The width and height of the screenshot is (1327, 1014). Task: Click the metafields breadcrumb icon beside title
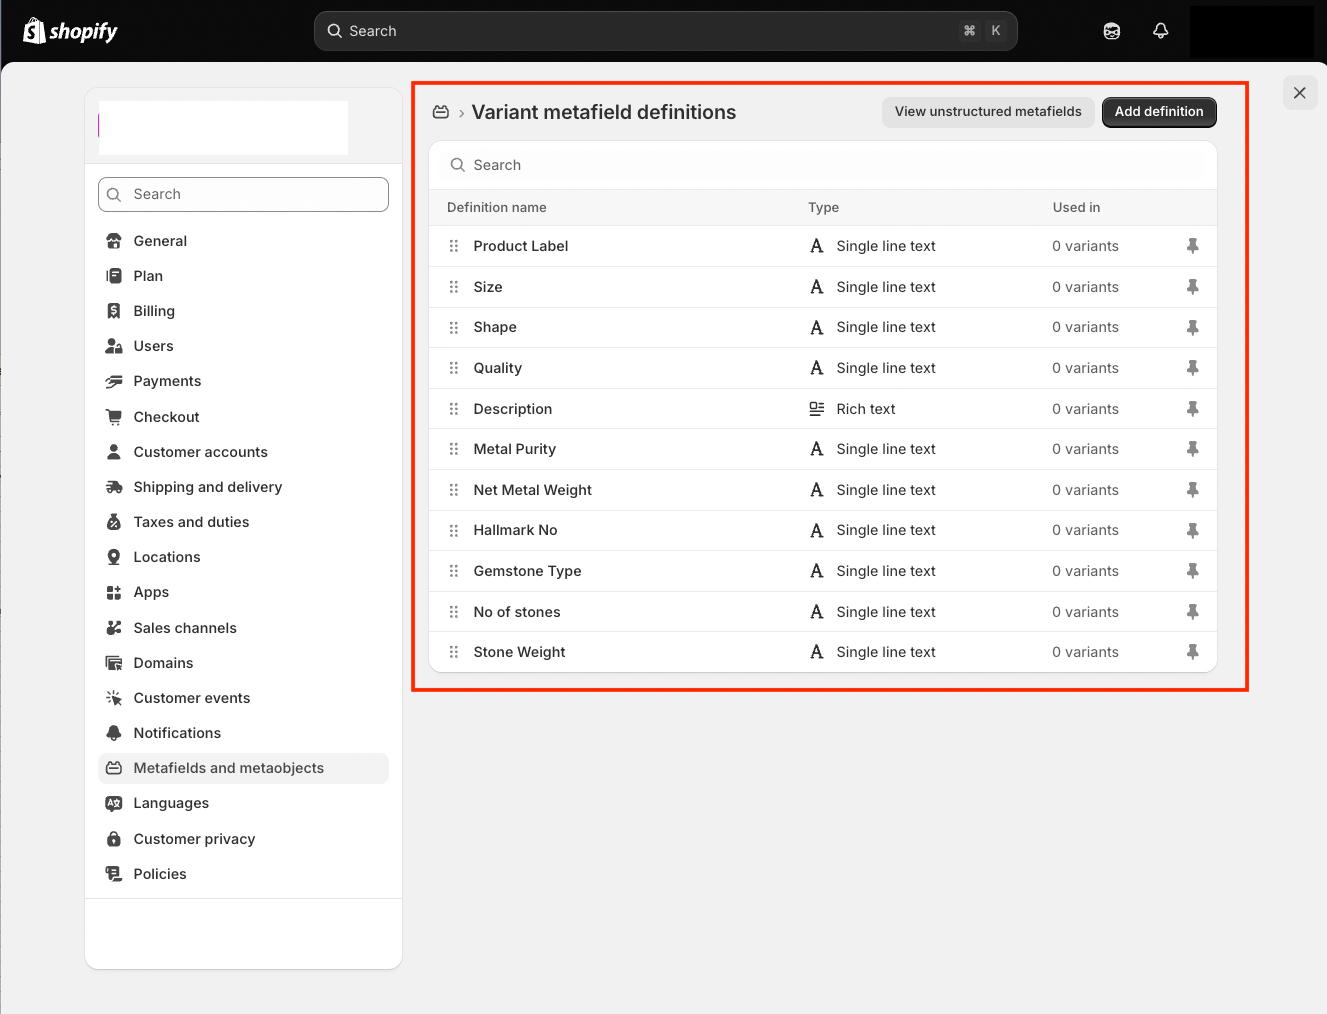click(441, 112)
